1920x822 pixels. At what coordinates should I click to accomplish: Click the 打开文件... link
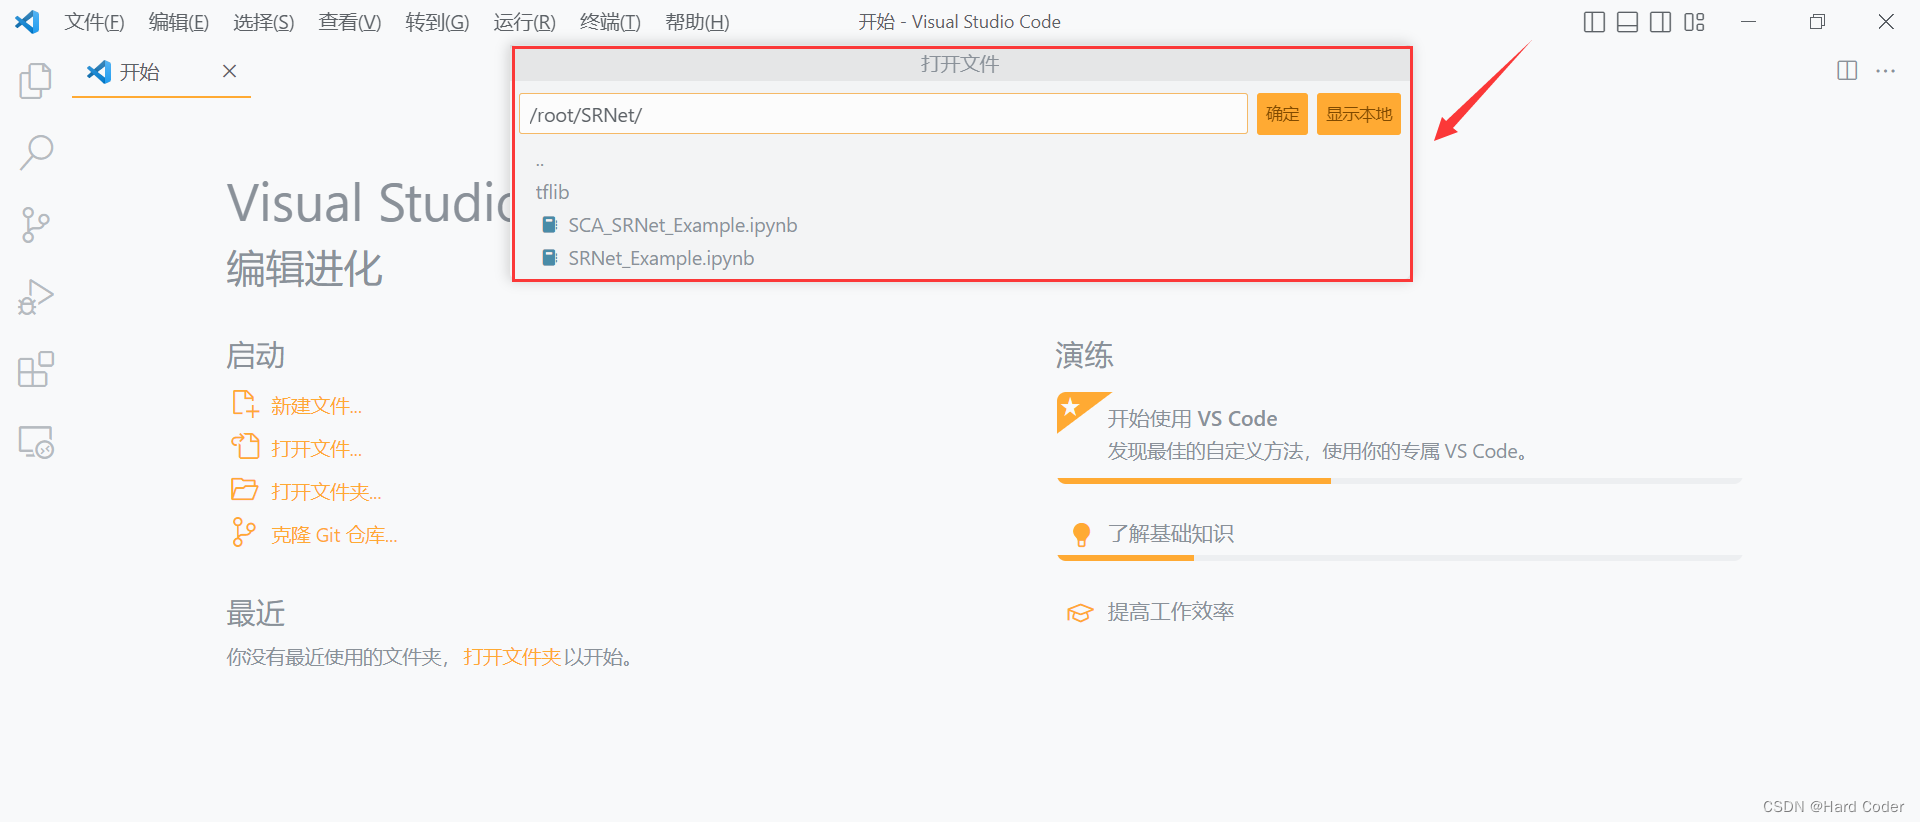[316, 448]
